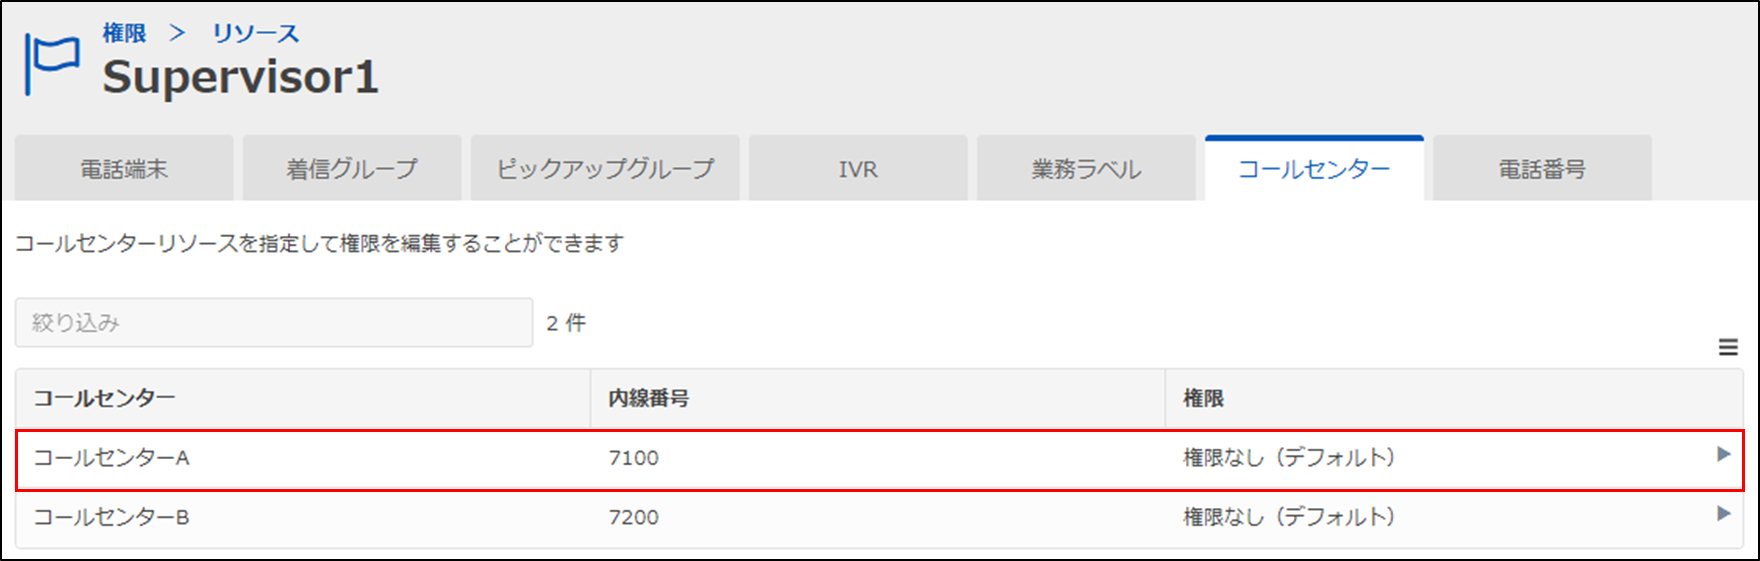The height and width of the screenshot is (561, 1760).
Task: Follow the 権限 breadcrumb link
Action: pos(124,33)
